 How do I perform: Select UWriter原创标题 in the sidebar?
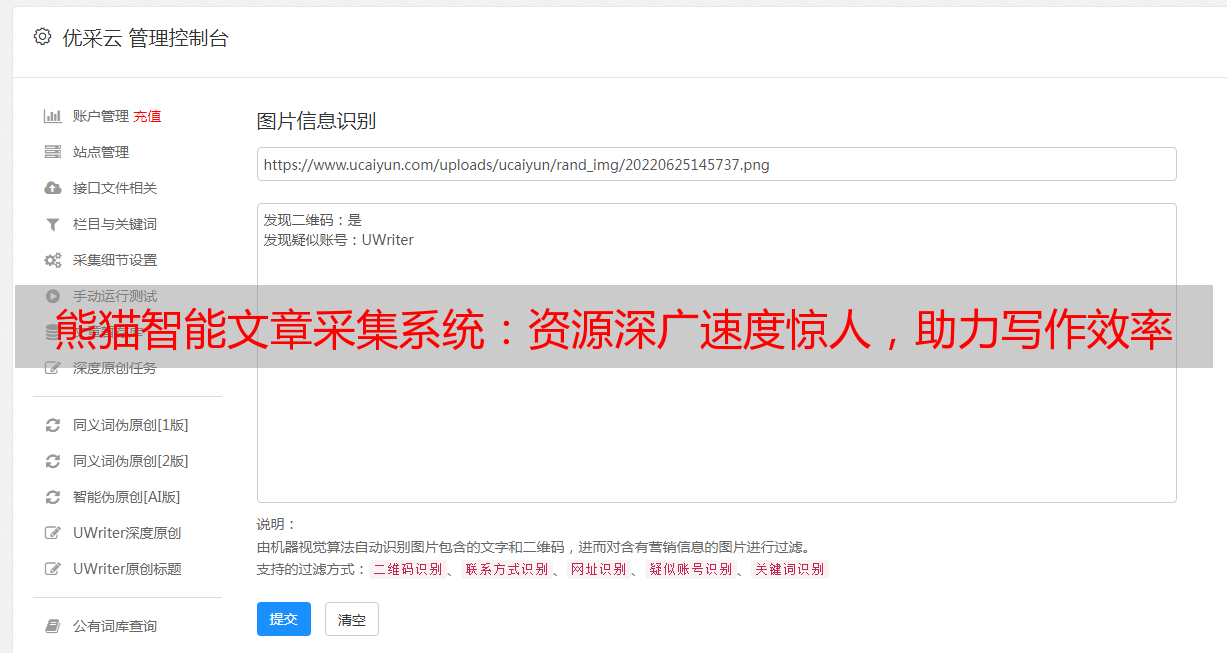127,569
